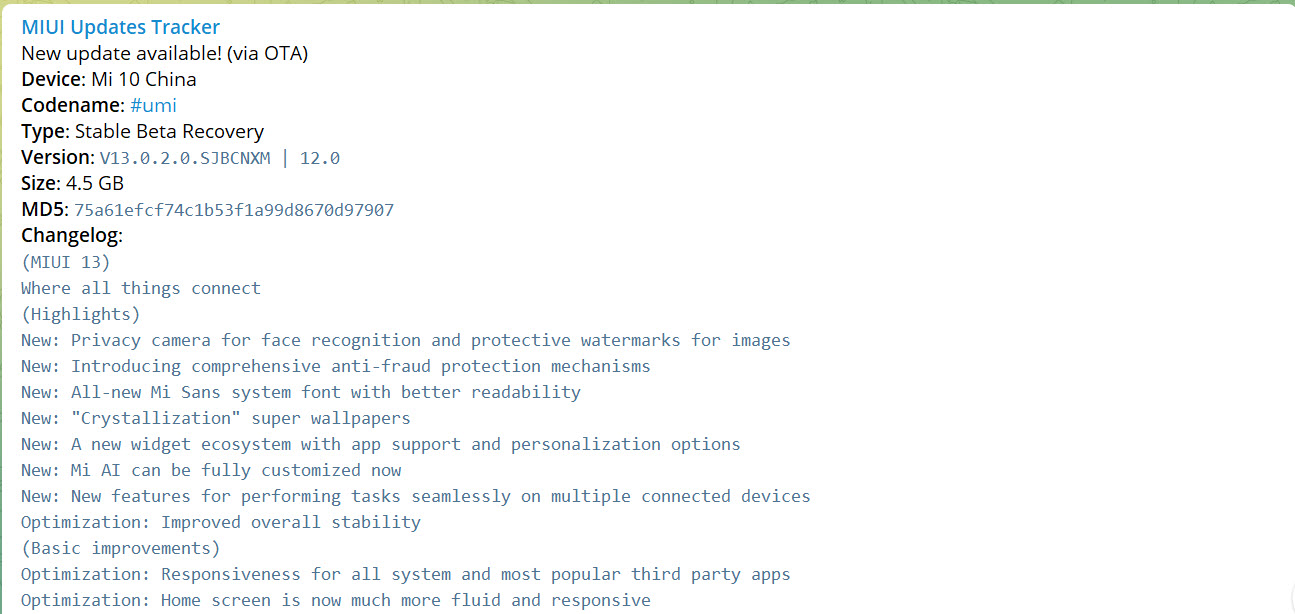Screen dimensions: 1295x614
Task: Select the Home screen more fluid line
Action: coord(336,600)
